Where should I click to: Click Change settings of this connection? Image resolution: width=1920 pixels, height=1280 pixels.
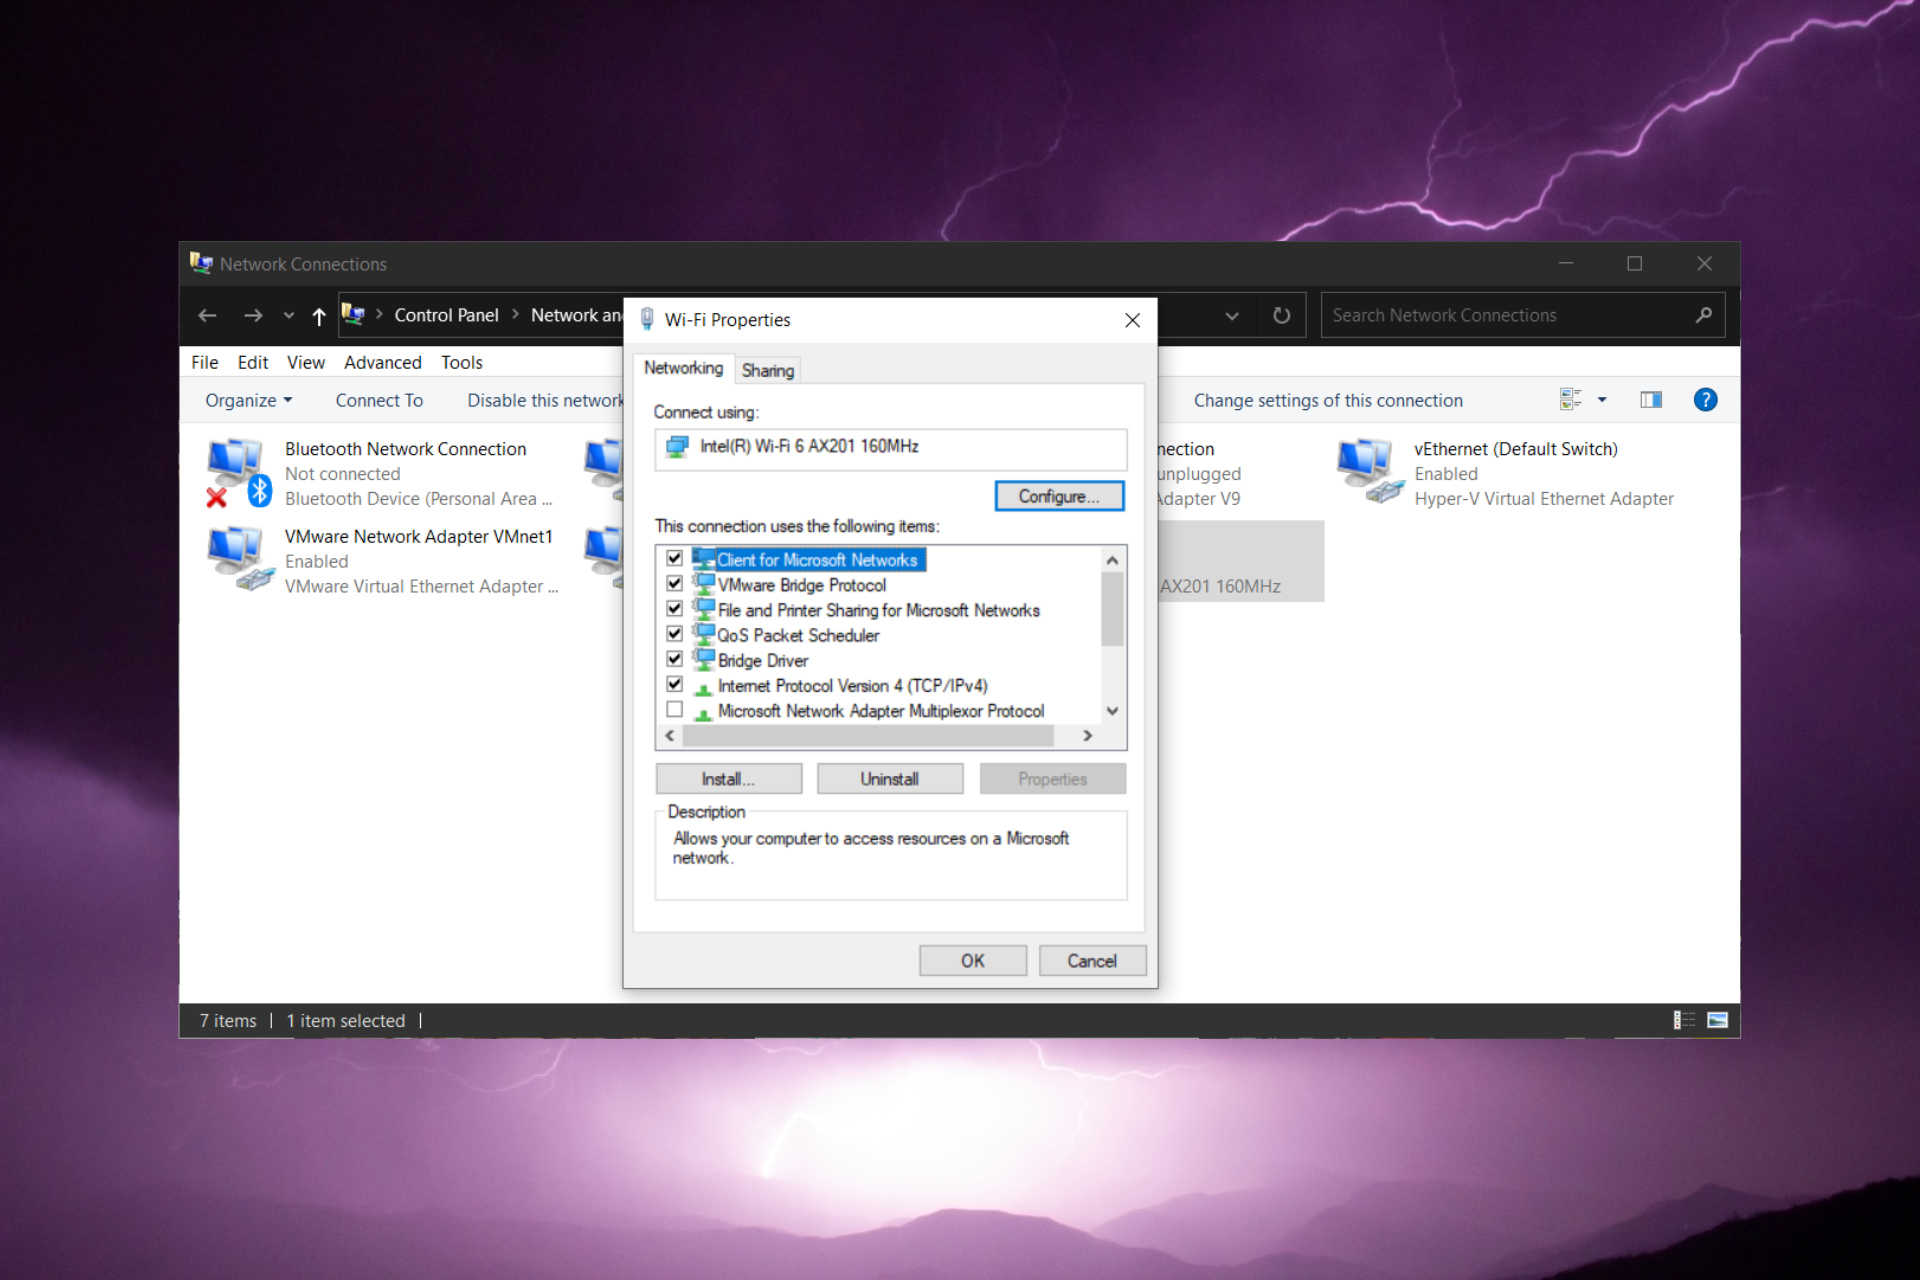coord(1328,400)
